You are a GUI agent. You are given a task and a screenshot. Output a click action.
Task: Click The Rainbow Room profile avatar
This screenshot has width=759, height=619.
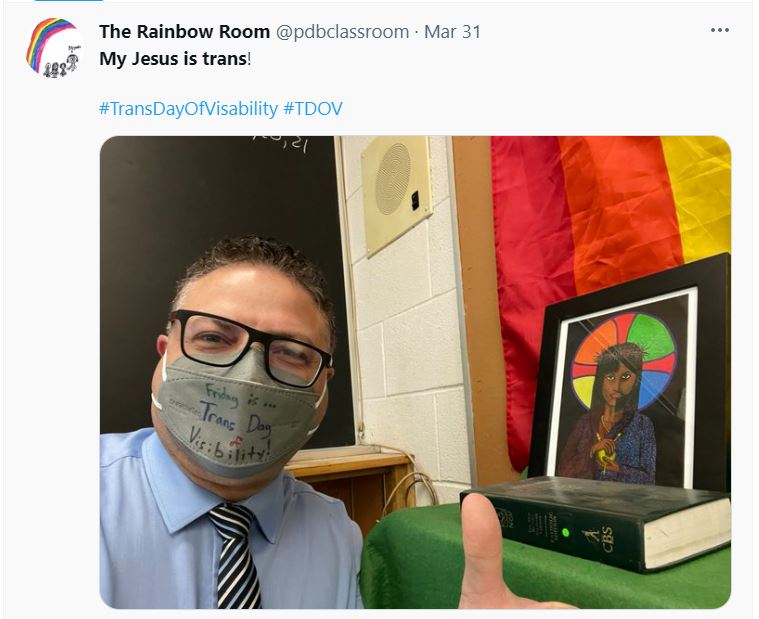click(x=55, y=47)
